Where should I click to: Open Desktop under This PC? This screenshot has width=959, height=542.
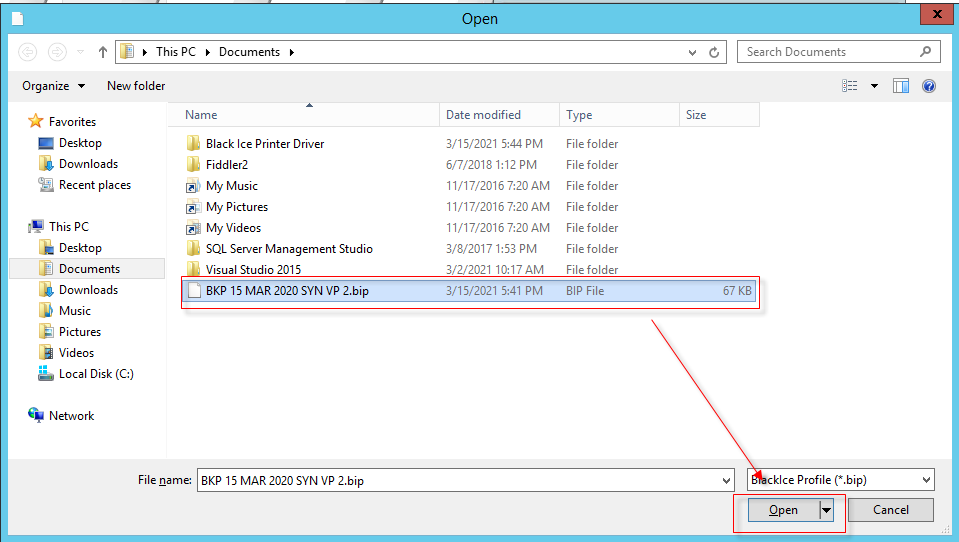pyautogui.click(x=80, y=248)
